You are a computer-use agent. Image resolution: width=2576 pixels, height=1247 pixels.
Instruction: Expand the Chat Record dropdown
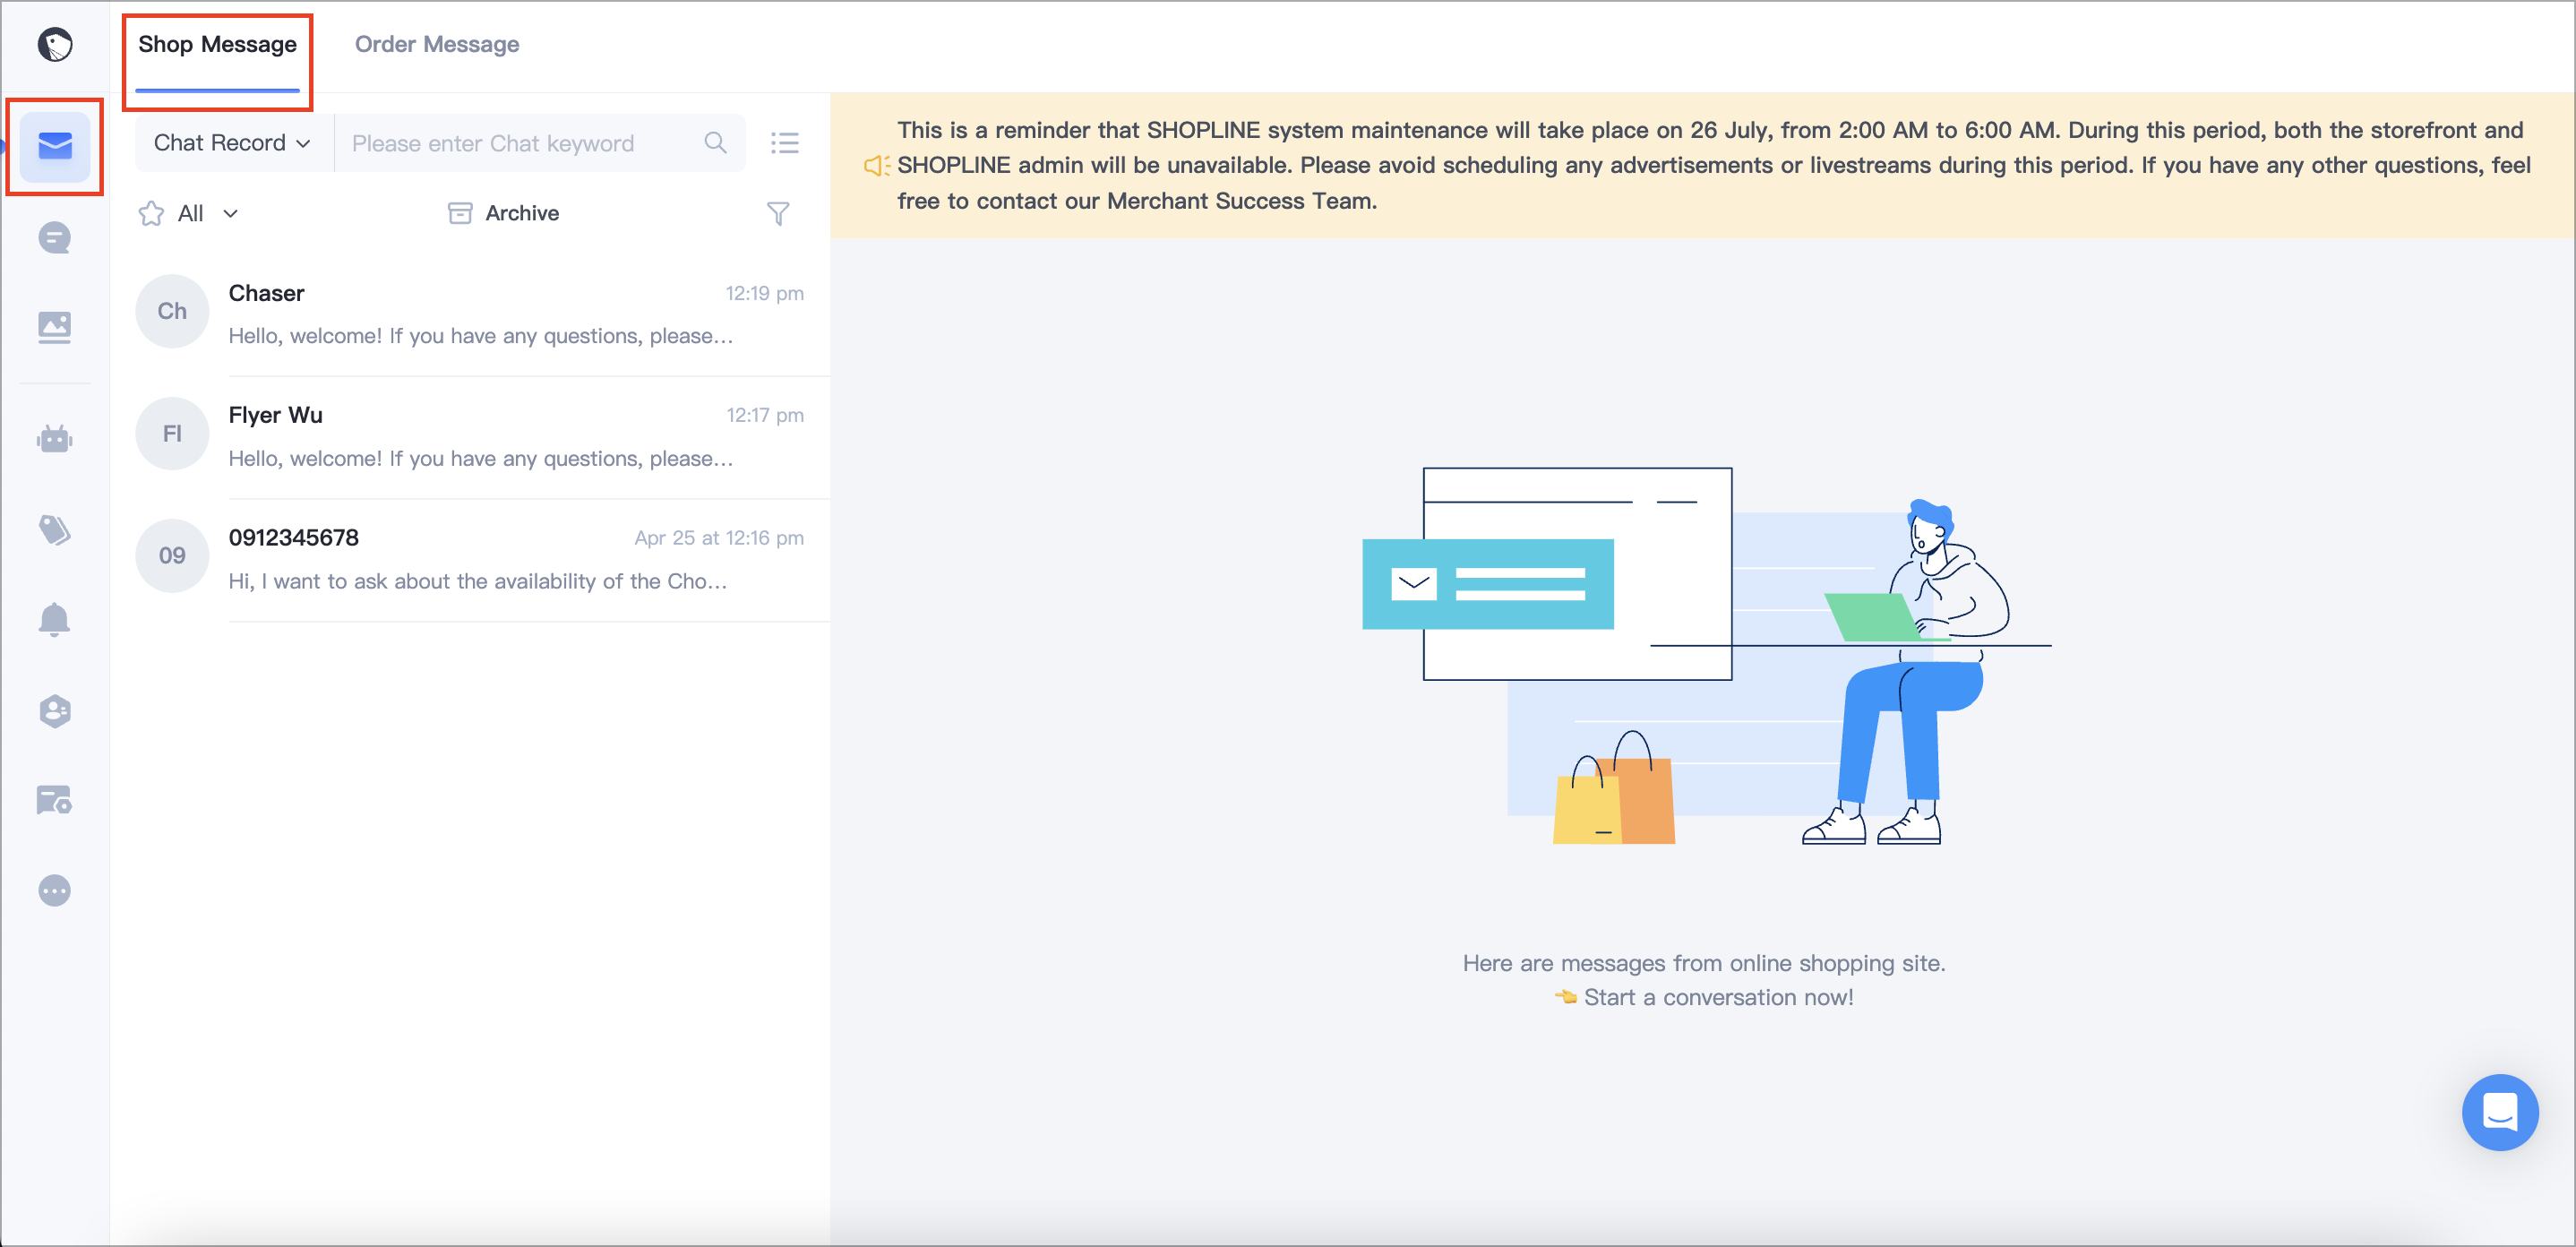(232, 143)
